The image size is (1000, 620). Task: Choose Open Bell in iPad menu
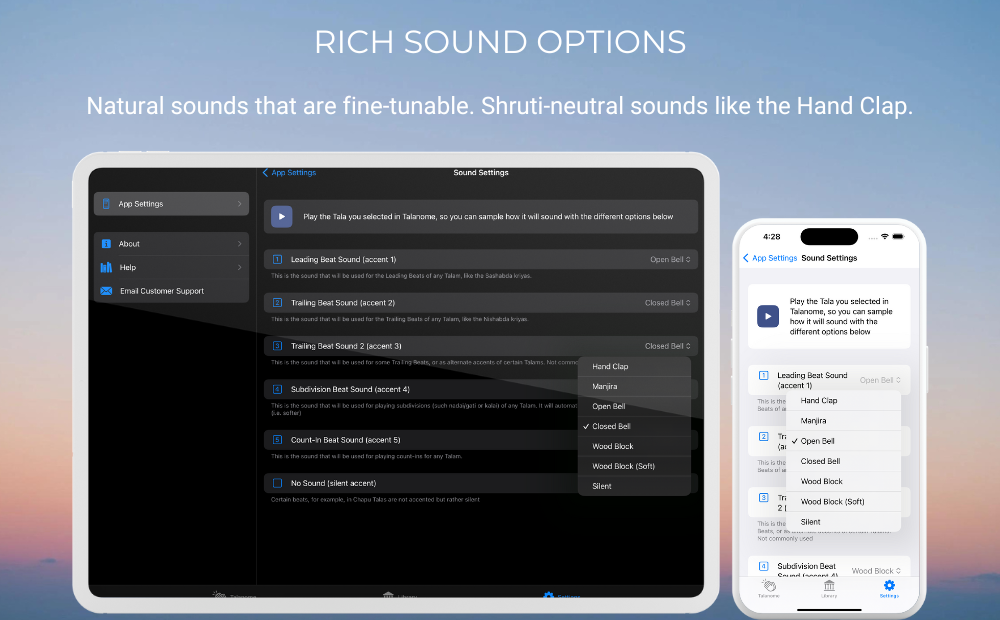click(x=634, y=406)
